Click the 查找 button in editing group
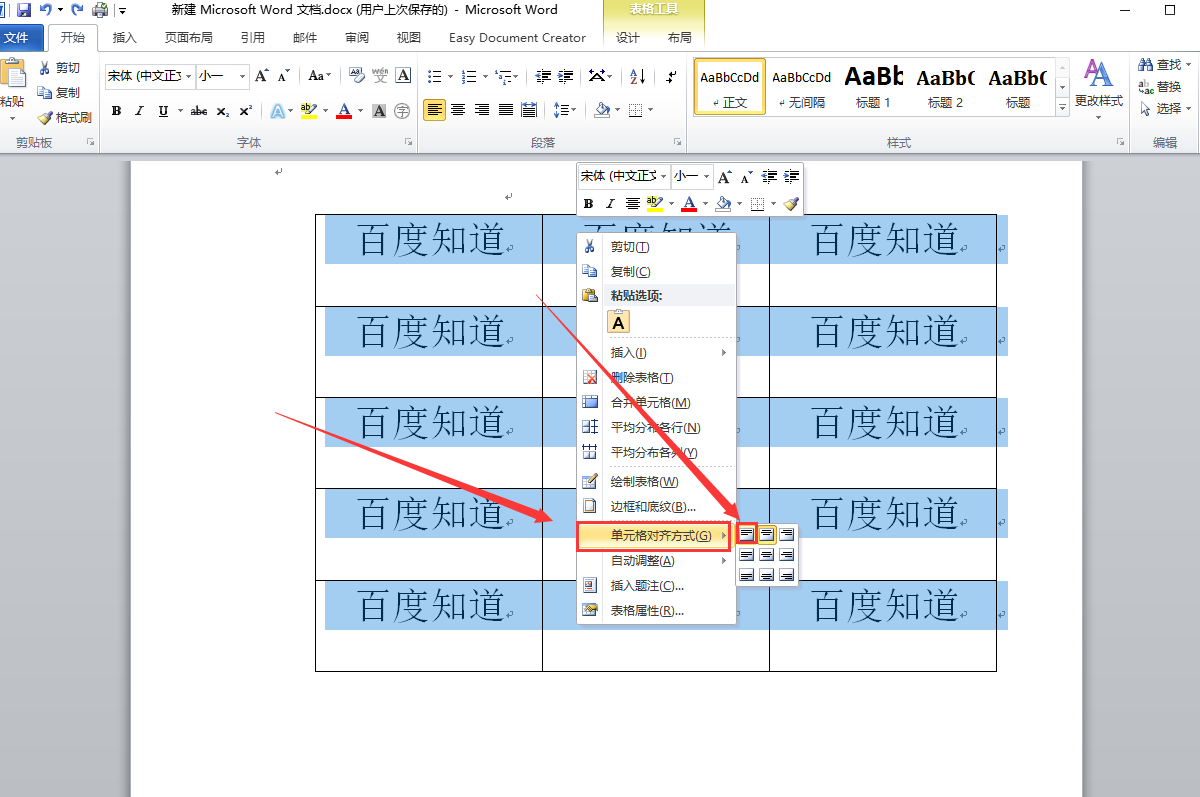This screenshot has width=1200, height=797. [x=1163, y=65]
